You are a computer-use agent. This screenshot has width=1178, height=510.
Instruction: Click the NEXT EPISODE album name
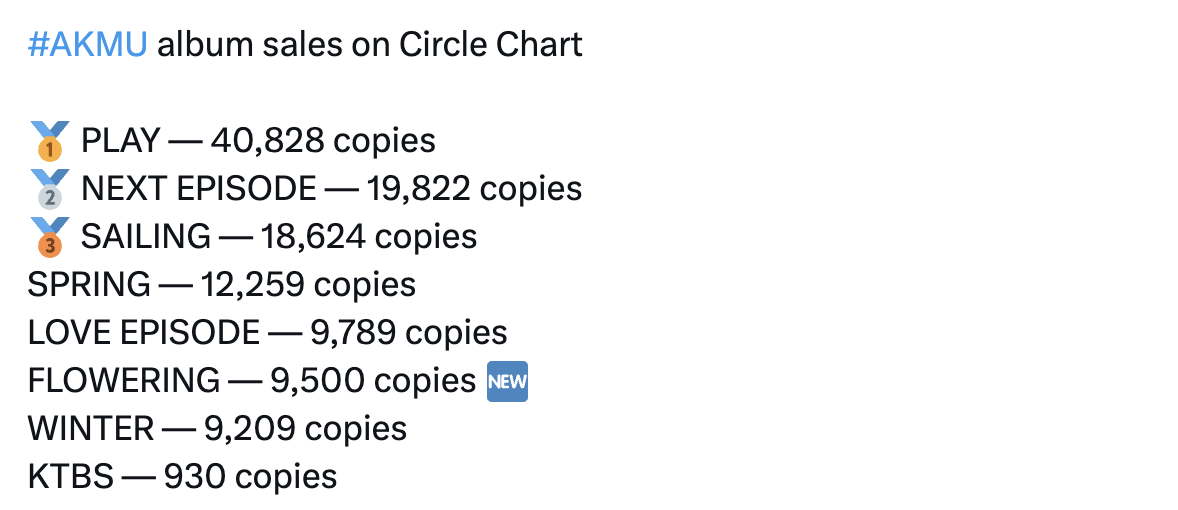(x=198, y=189)
